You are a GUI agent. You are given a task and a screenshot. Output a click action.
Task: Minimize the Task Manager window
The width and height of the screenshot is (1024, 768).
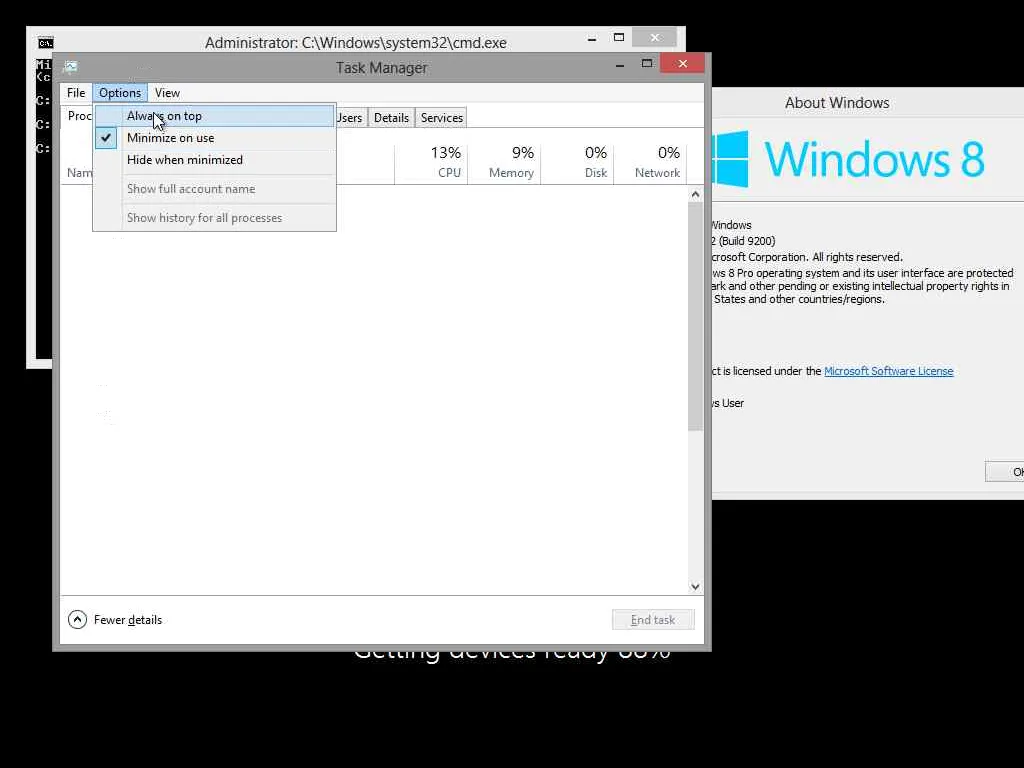tap(620, 65)
